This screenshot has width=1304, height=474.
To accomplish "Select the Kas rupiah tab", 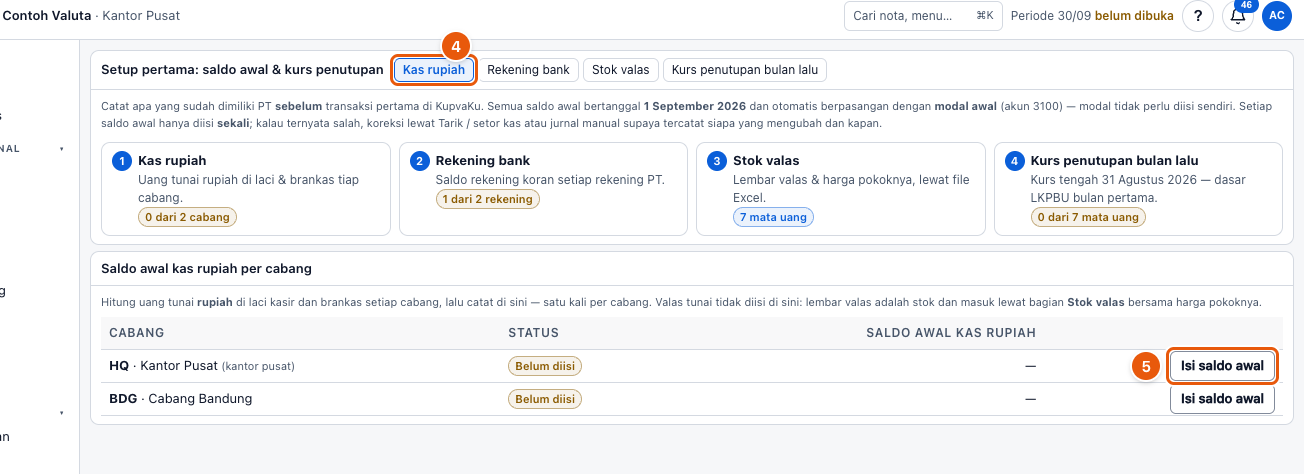I will pyautogui.click(x=433, y=70).
